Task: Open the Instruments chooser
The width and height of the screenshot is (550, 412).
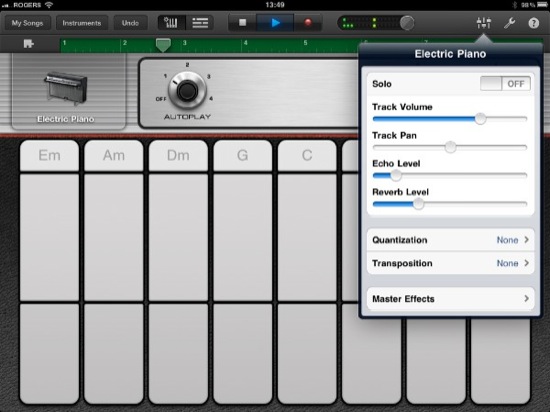Action: (x=82, y=23)
